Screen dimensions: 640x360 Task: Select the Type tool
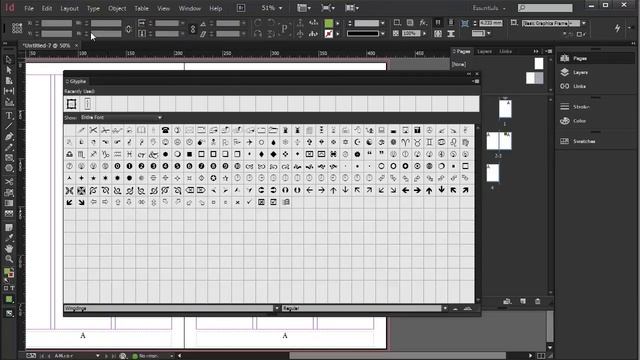pyautogui.click(x=9, y=116)
